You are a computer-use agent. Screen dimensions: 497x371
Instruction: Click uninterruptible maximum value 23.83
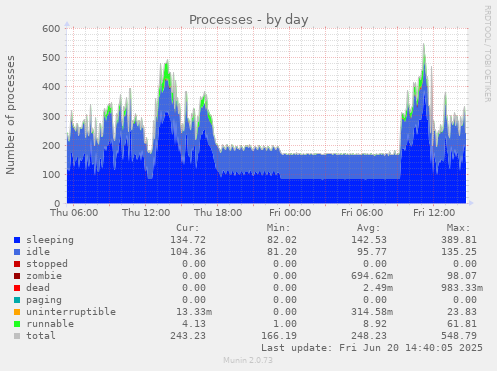[x=462, y=312]
